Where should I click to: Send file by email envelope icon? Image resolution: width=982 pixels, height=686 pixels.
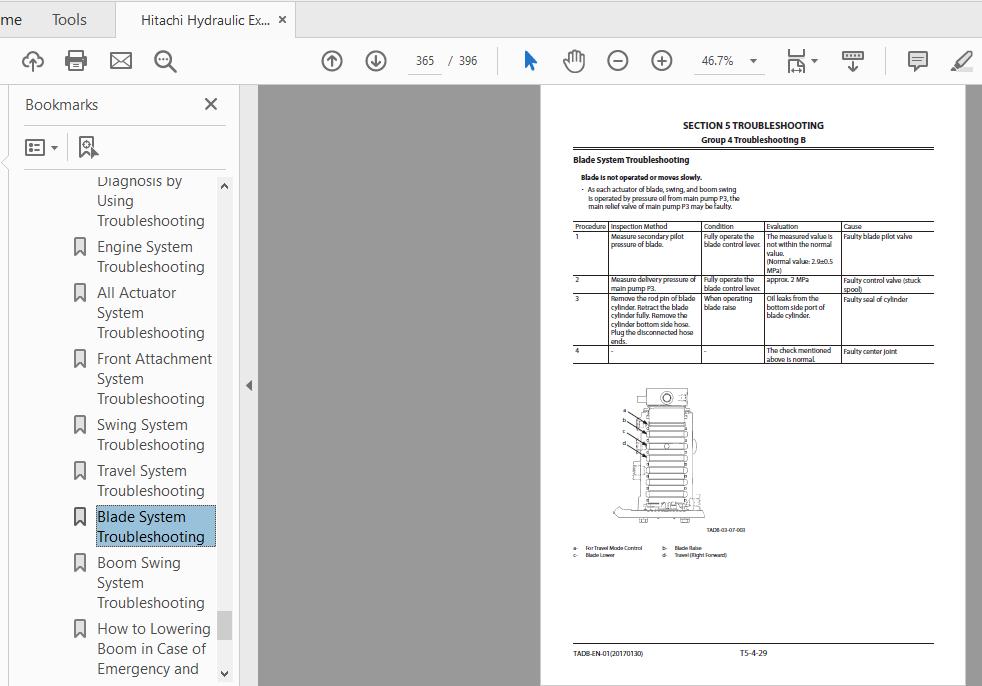[121, 61]
